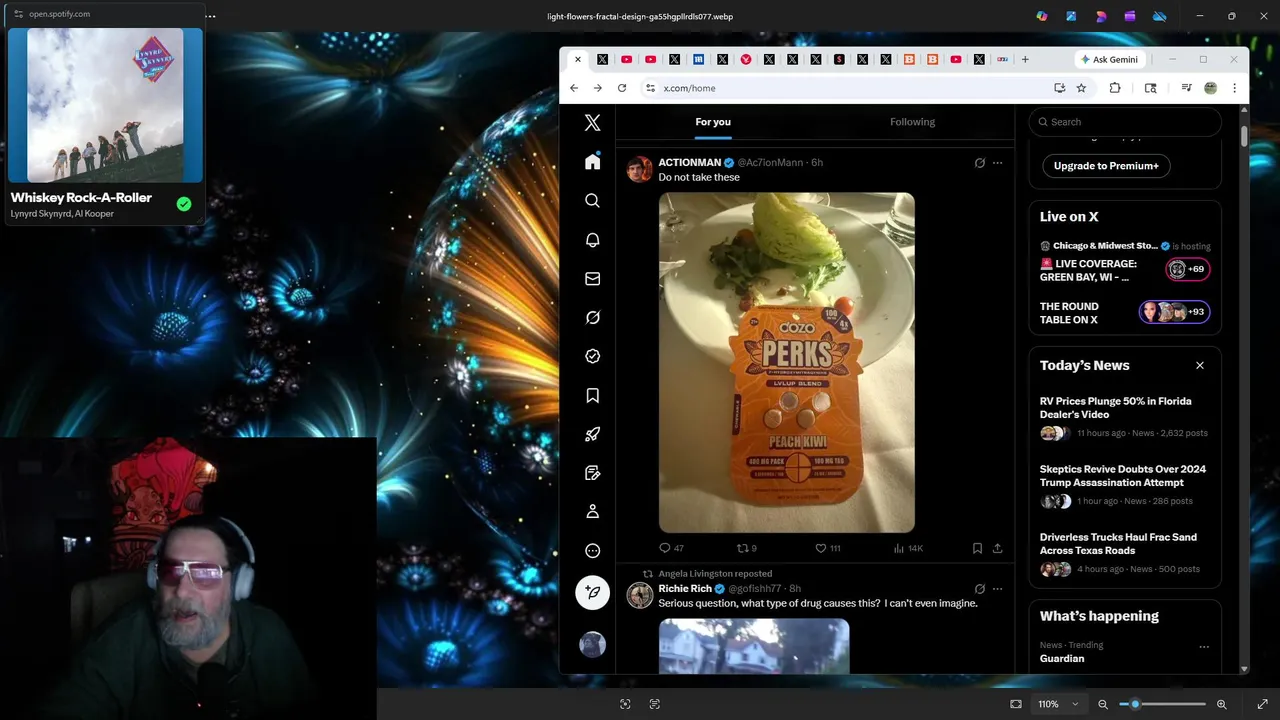Open Chrome profile avatar in toolbar
The width and height of the screenshot is (1280, 720).
point(1210,88)
